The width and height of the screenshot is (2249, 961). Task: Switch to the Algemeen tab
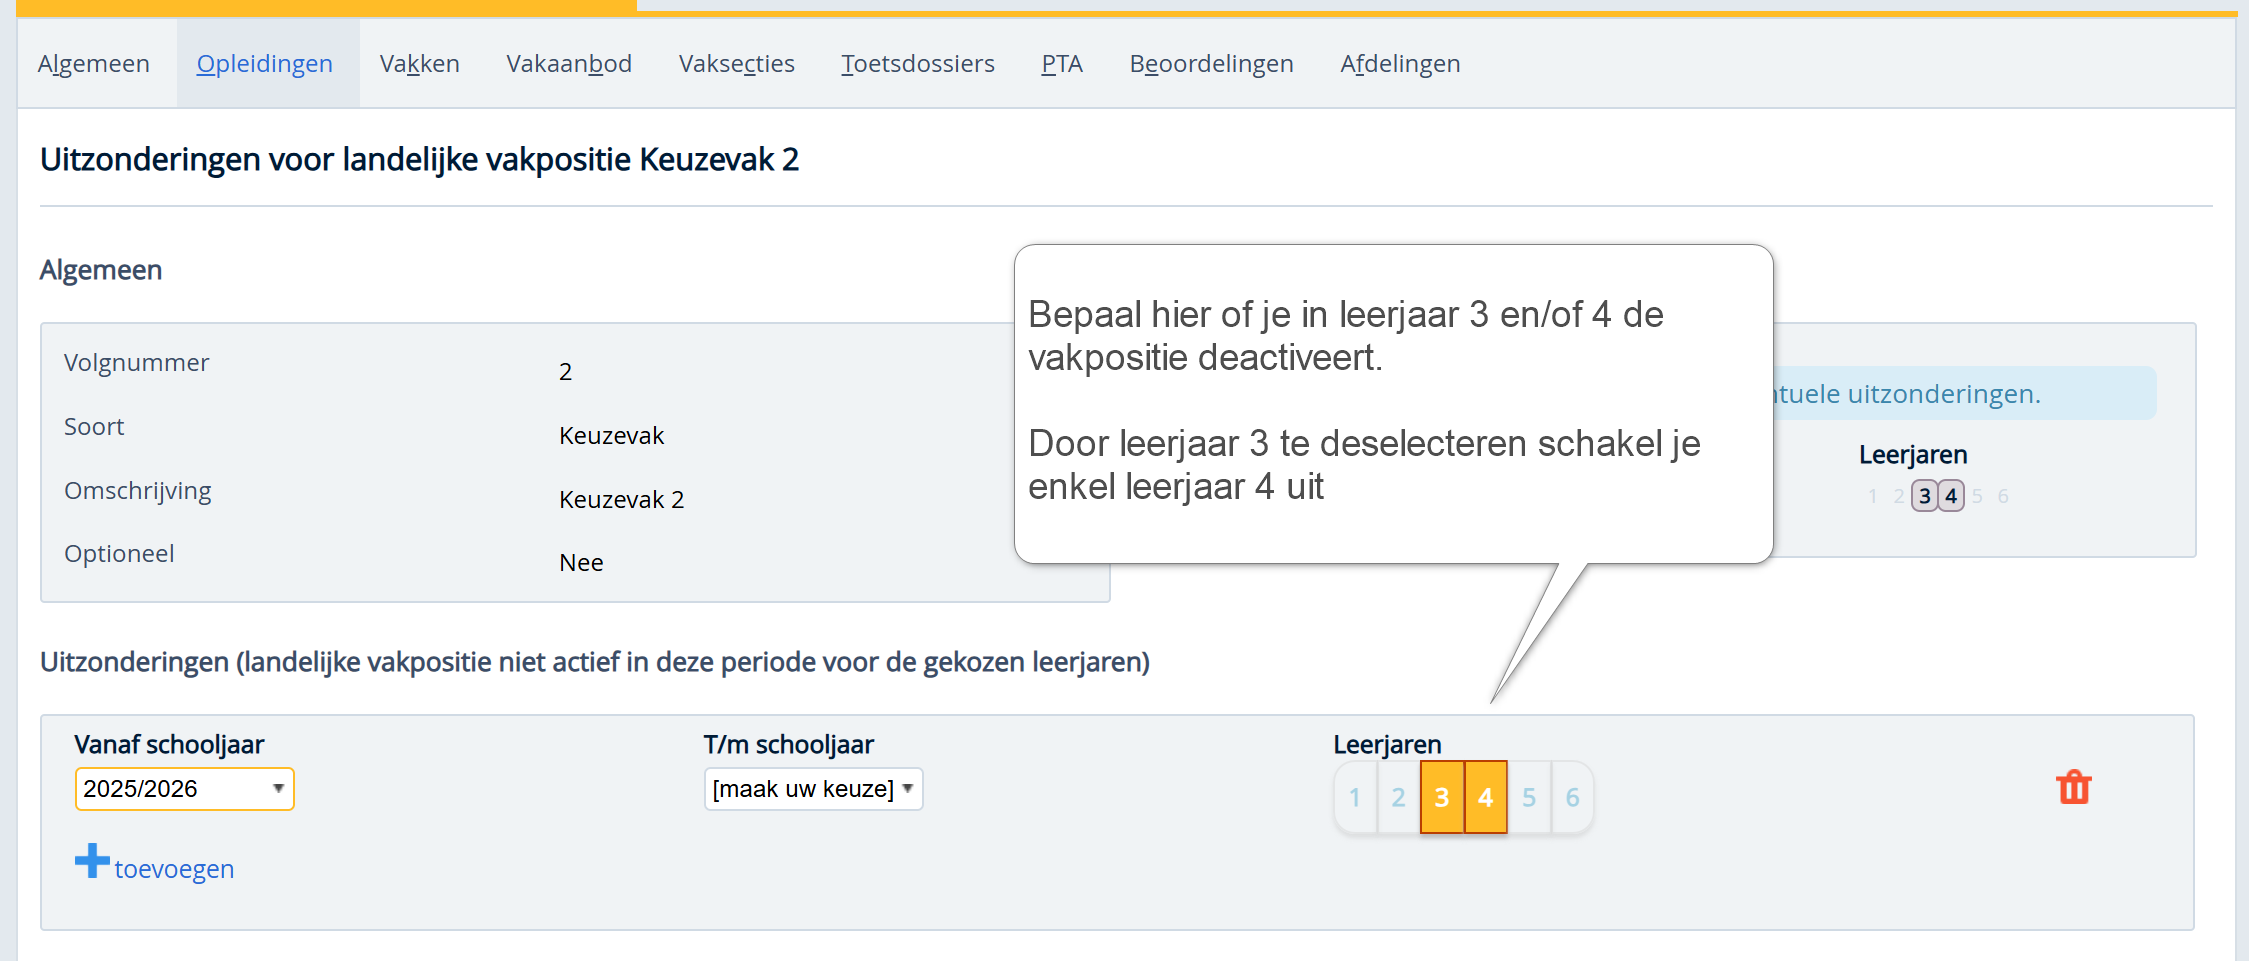point(94,64)
